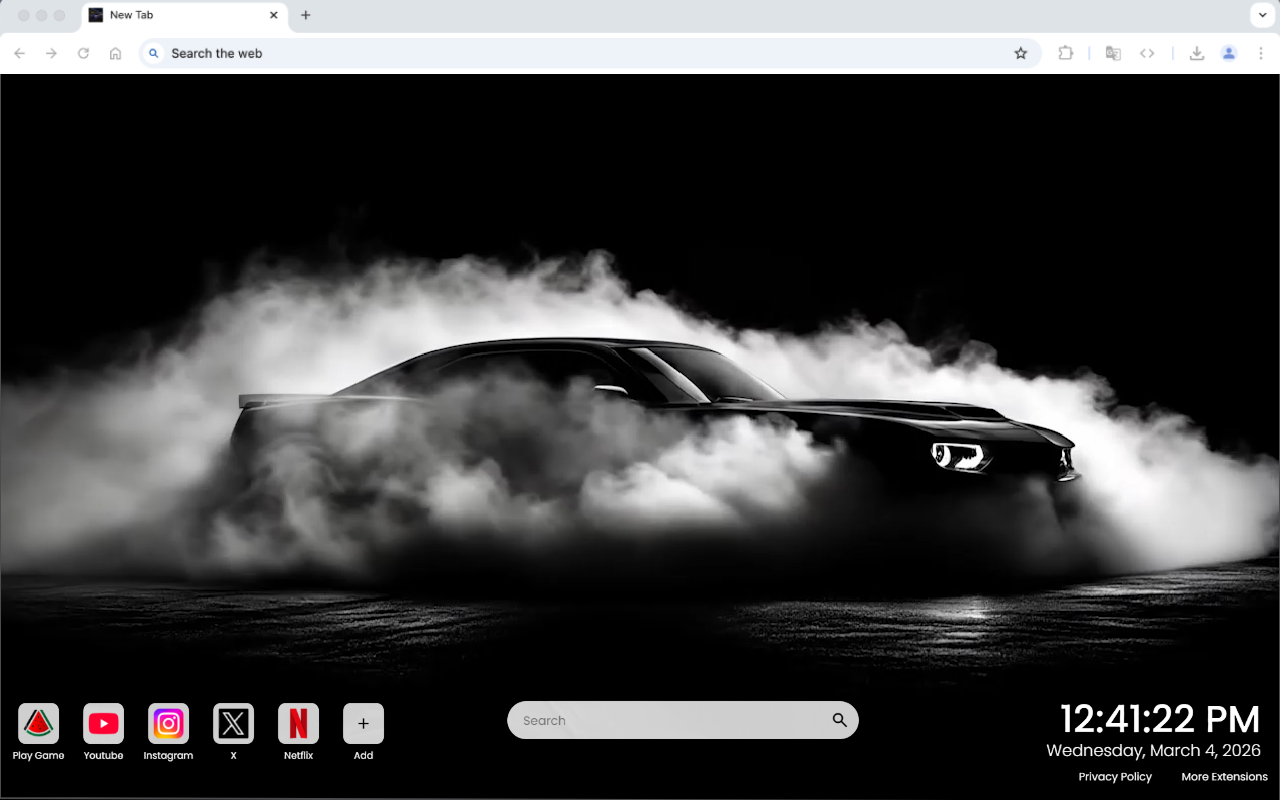Open the Extensions puzzle icon
This screenshot has width=1280, height=800.
(1066, 53)
